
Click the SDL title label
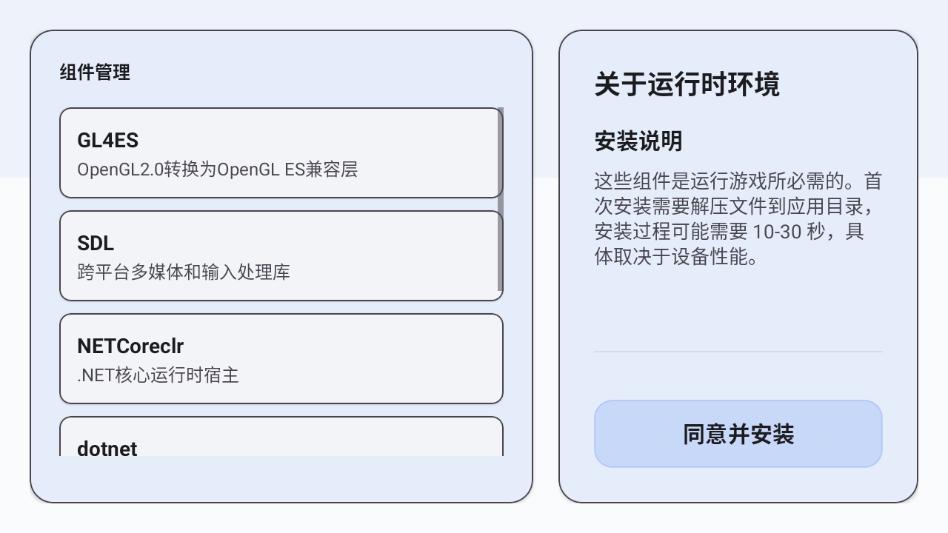click(95, 244)
